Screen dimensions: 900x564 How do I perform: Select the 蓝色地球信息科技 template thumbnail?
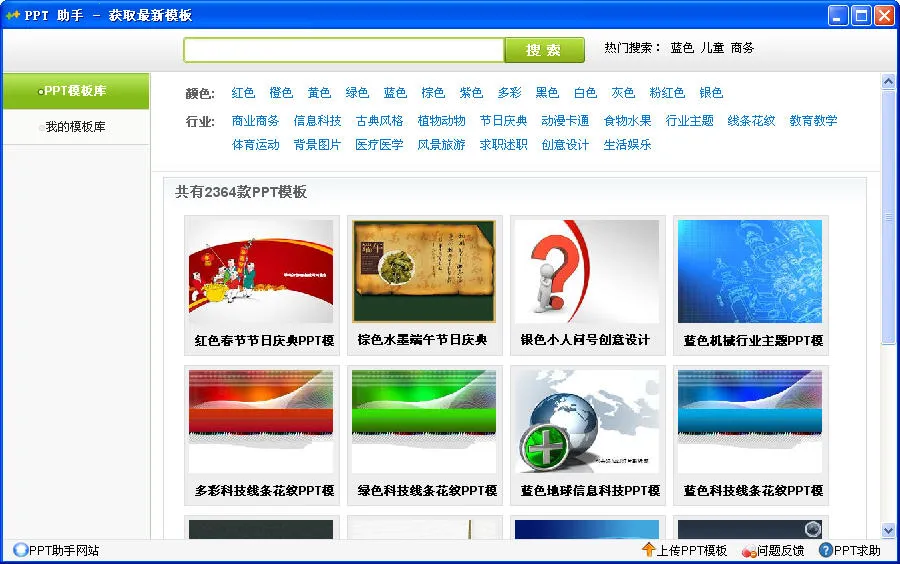point(586,422)
